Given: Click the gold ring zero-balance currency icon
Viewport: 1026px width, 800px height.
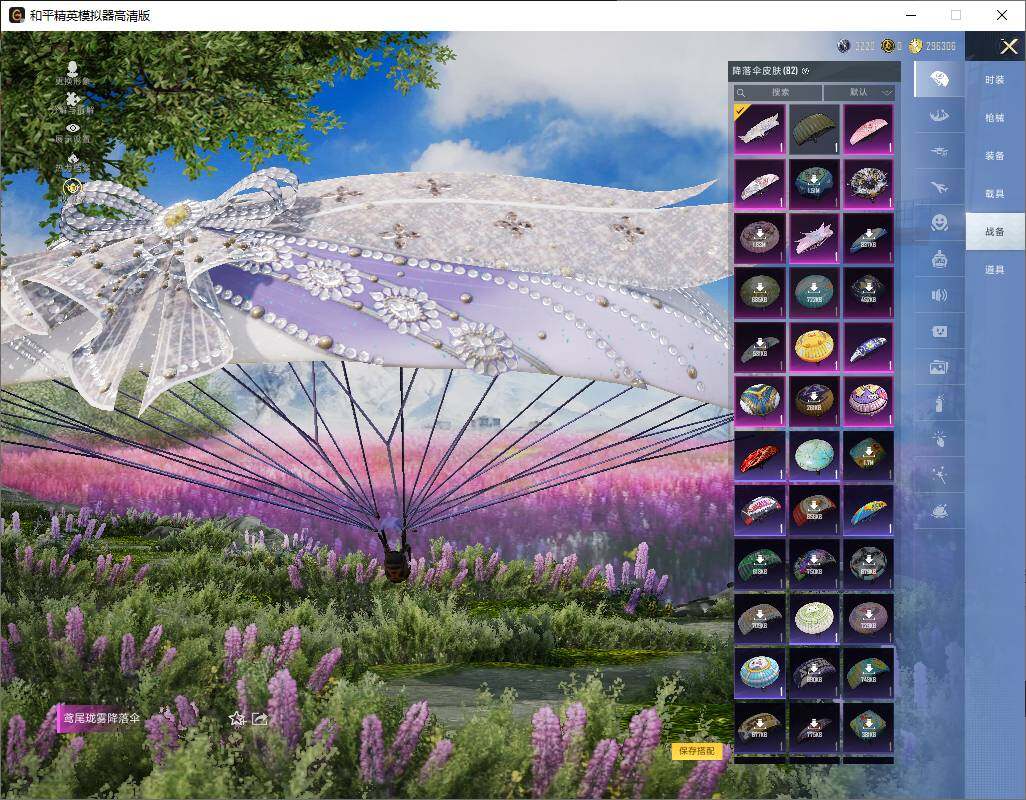Looking at the screenshot, I should [887, 46].
